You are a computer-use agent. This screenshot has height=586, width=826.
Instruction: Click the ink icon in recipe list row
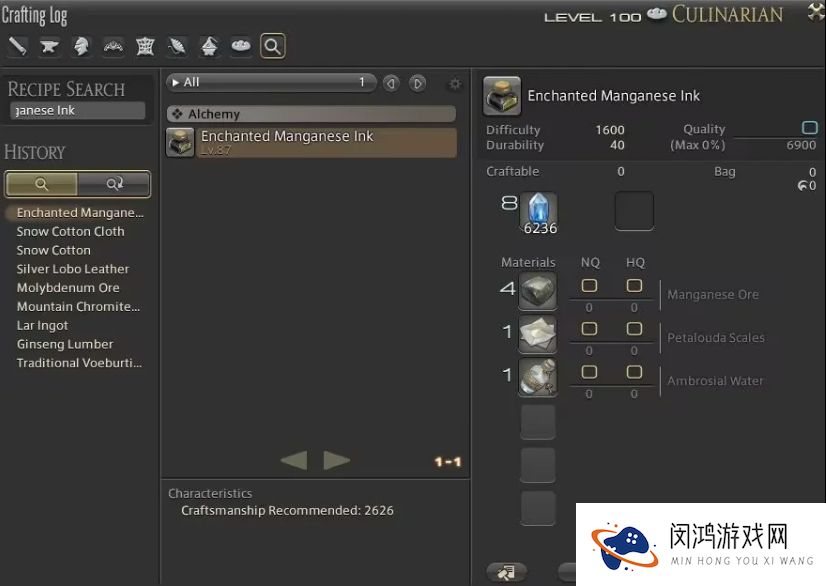click(180, 142)
